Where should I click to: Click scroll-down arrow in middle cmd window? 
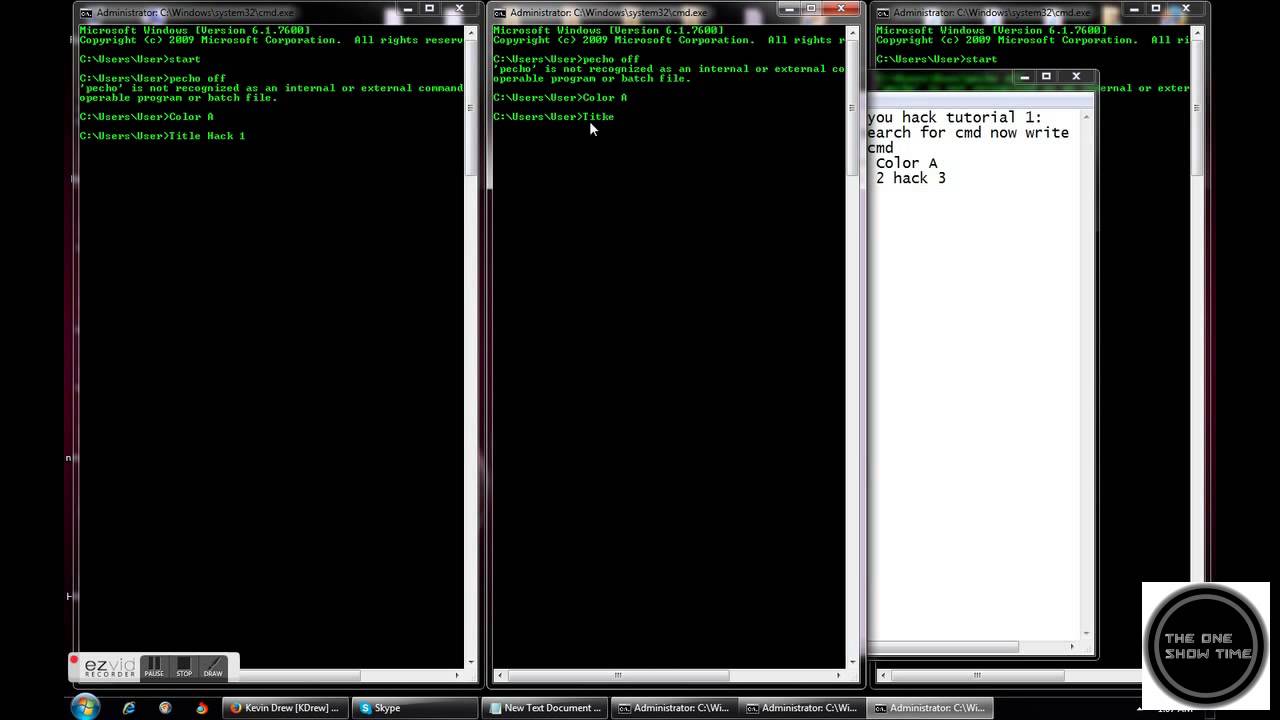[x=853, y=661]
